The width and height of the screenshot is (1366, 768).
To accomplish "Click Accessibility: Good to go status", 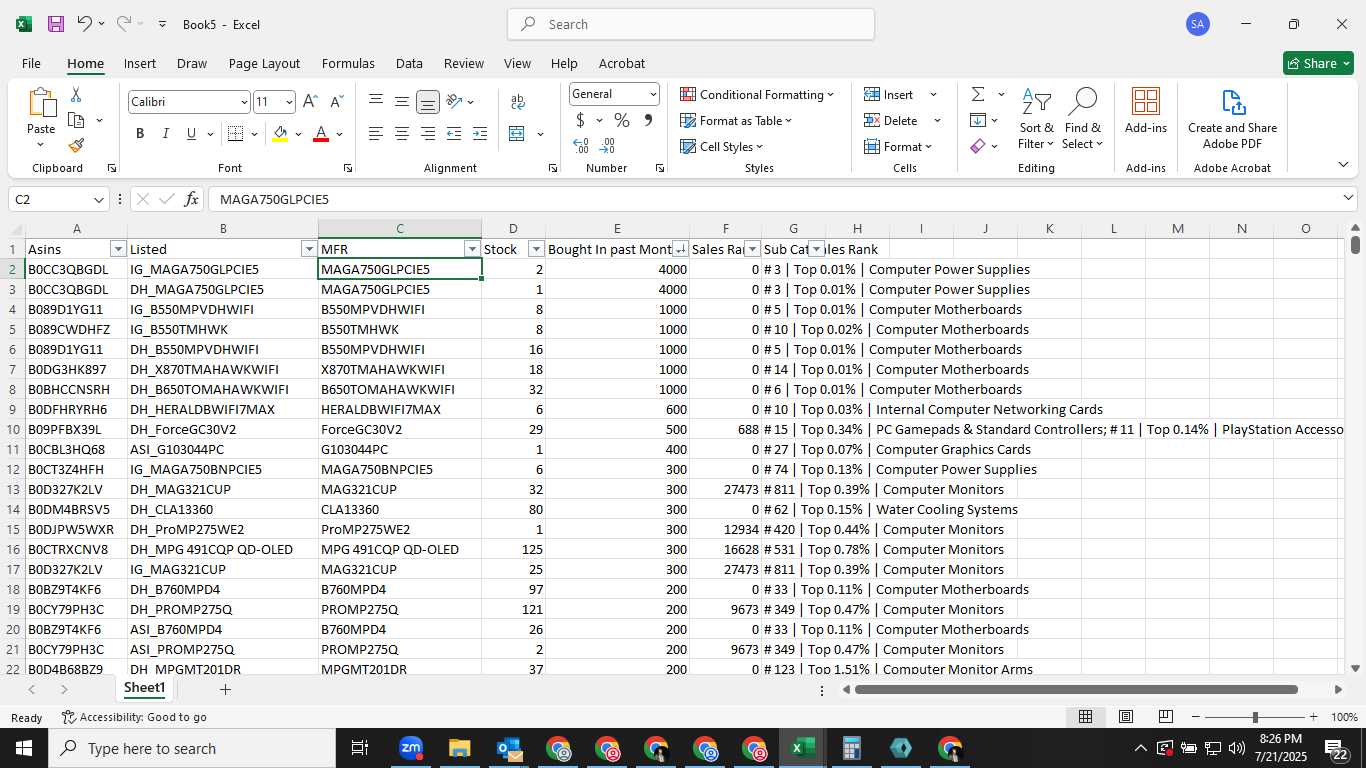I will point(134,717).
